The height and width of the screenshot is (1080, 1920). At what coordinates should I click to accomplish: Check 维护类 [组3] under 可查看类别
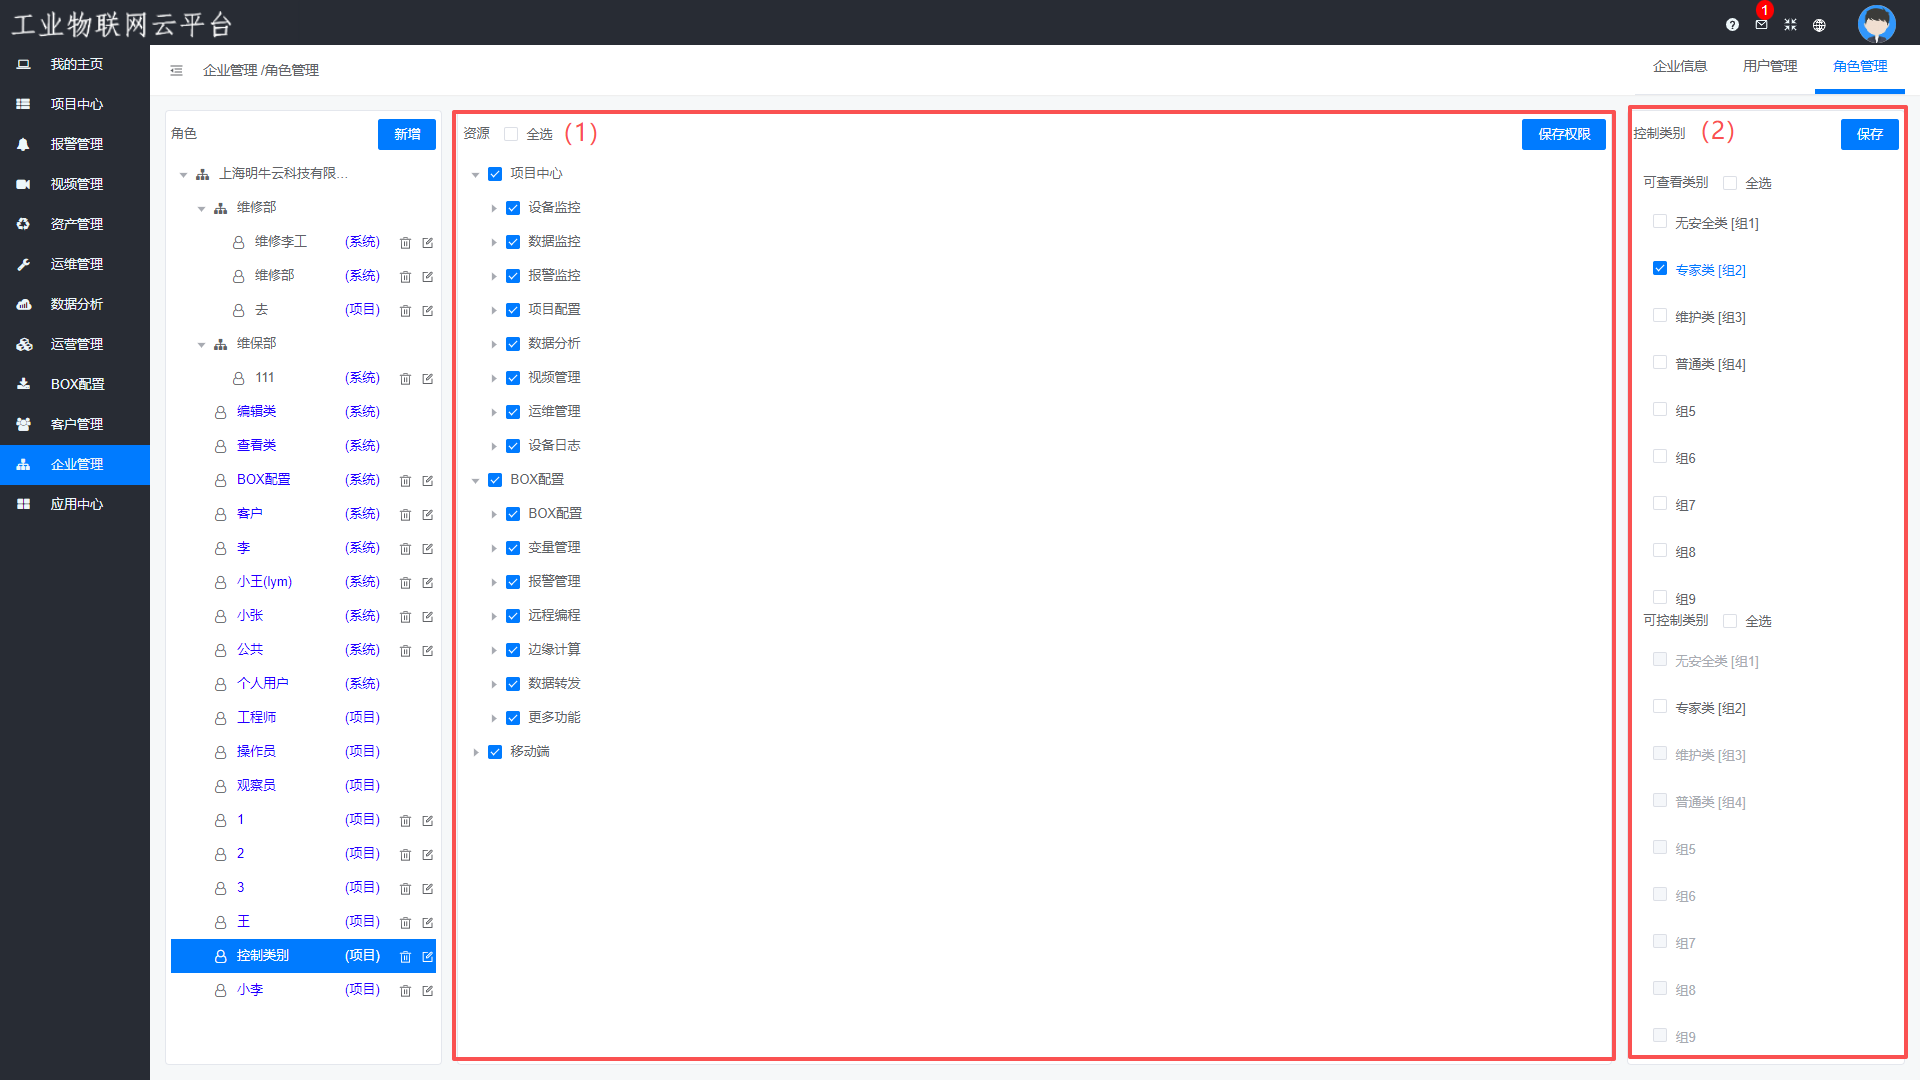tap(1660, 316)
